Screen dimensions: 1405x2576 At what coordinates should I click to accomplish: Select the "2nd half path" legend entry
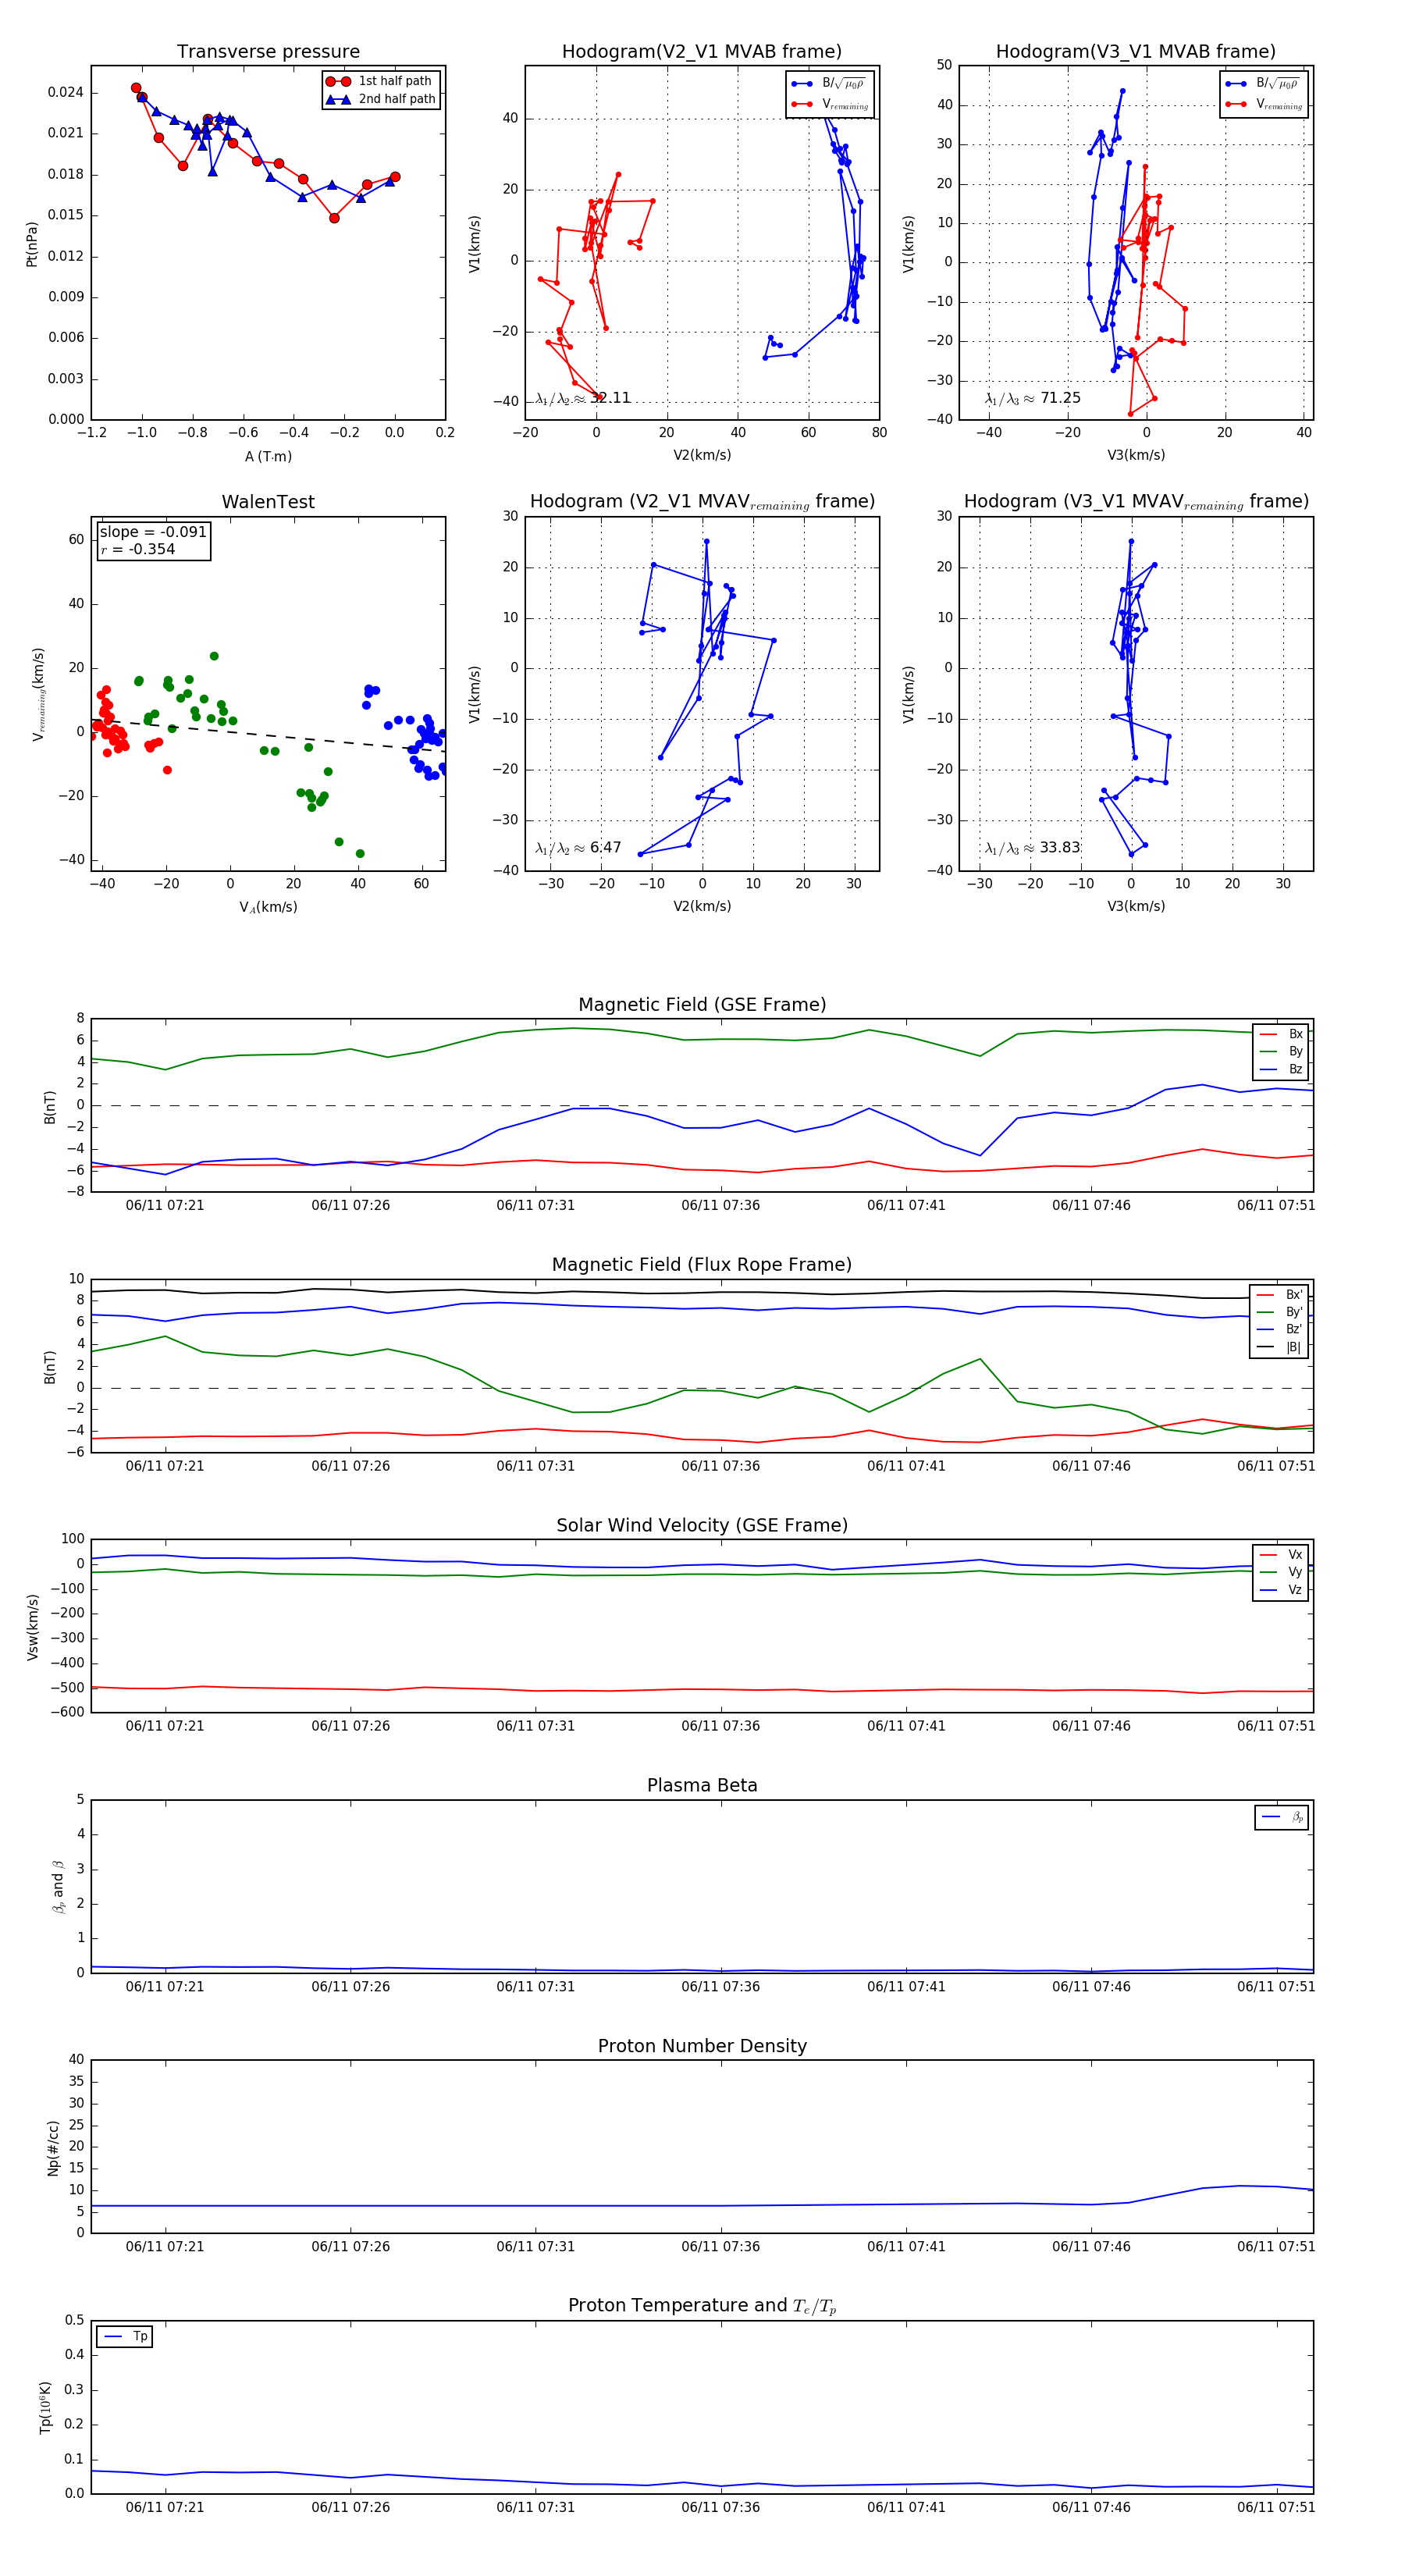pos(382,99)
